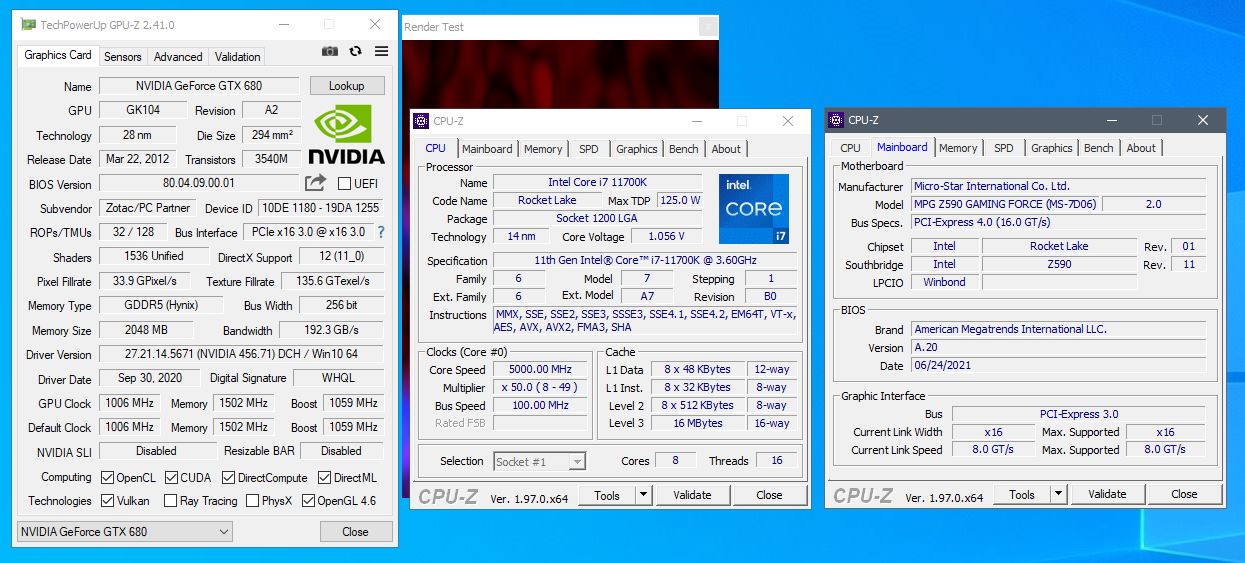Screen dimensions: 1245x563
Task: Toggle the UEFI checkbox
Action: pyautogui.click(x=344, y=184)
